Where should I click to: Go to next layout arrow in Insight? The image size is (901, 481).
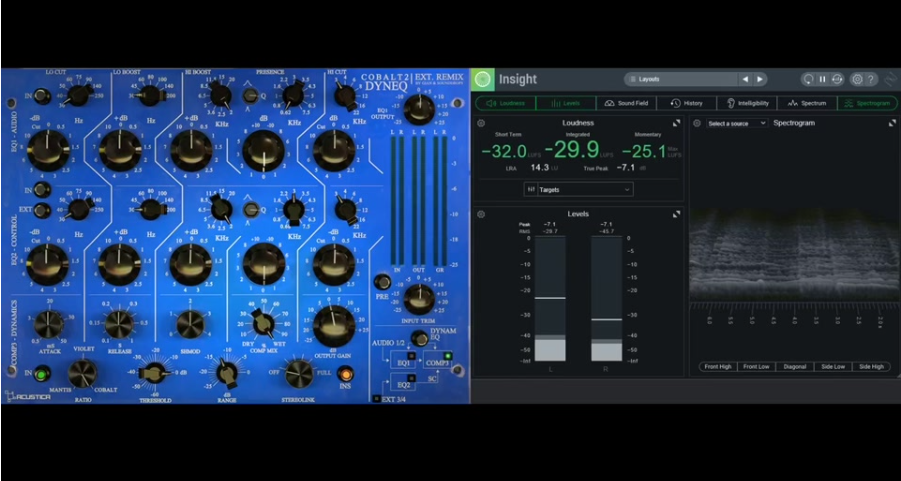760,79
